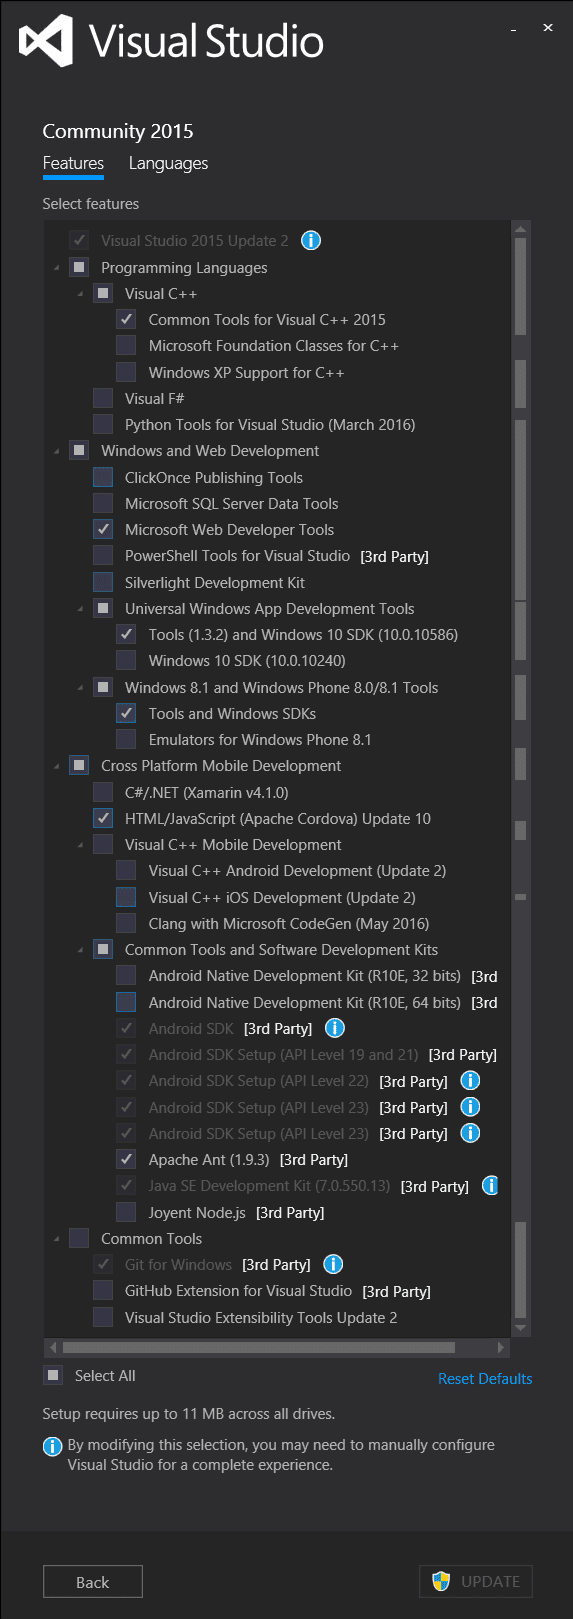The height and width of the screenshot is (1619, 573).
Task: Click the Back button
Action: (93, 1582)
